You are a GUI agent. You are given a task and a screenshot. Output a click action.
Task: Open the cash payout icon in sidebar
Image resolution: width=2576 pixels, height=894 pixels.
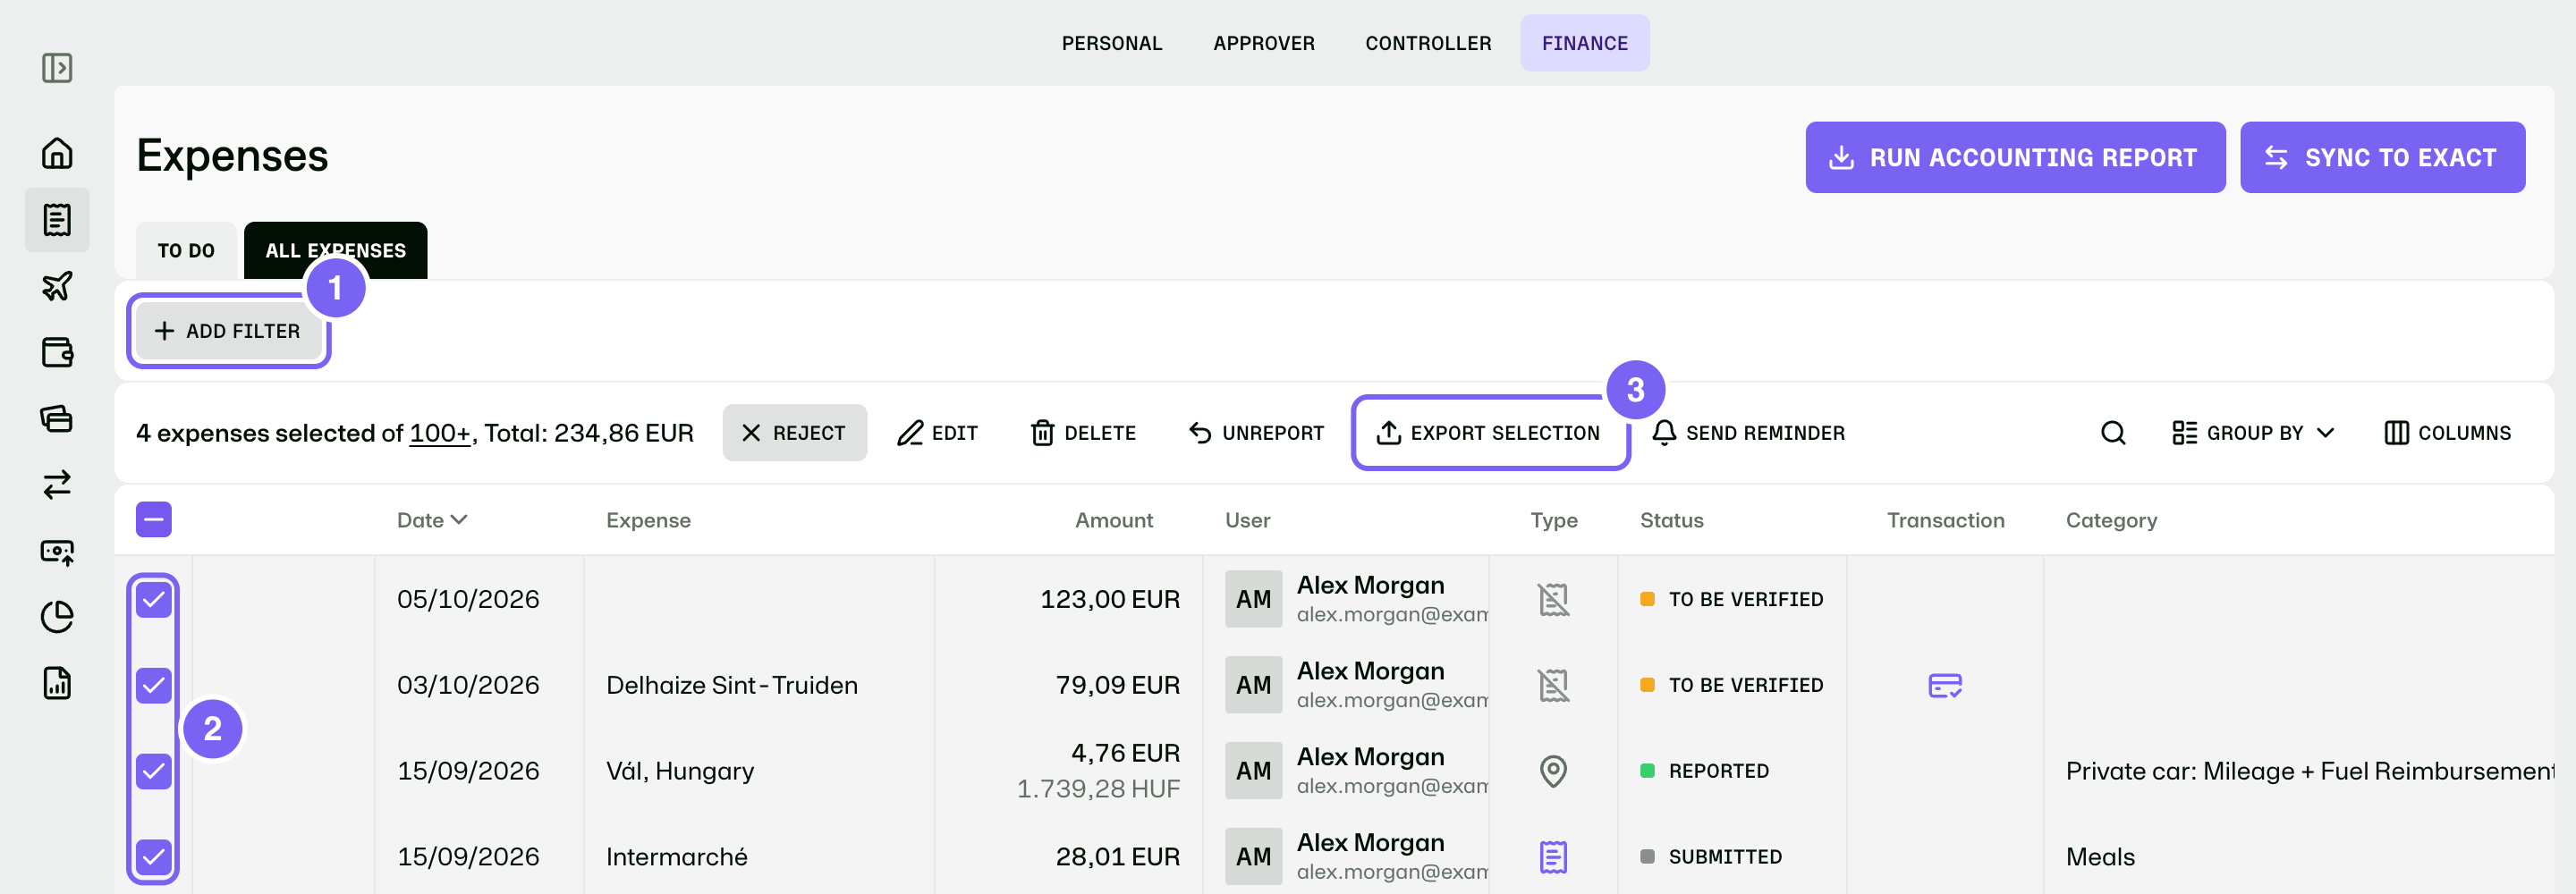57,551
